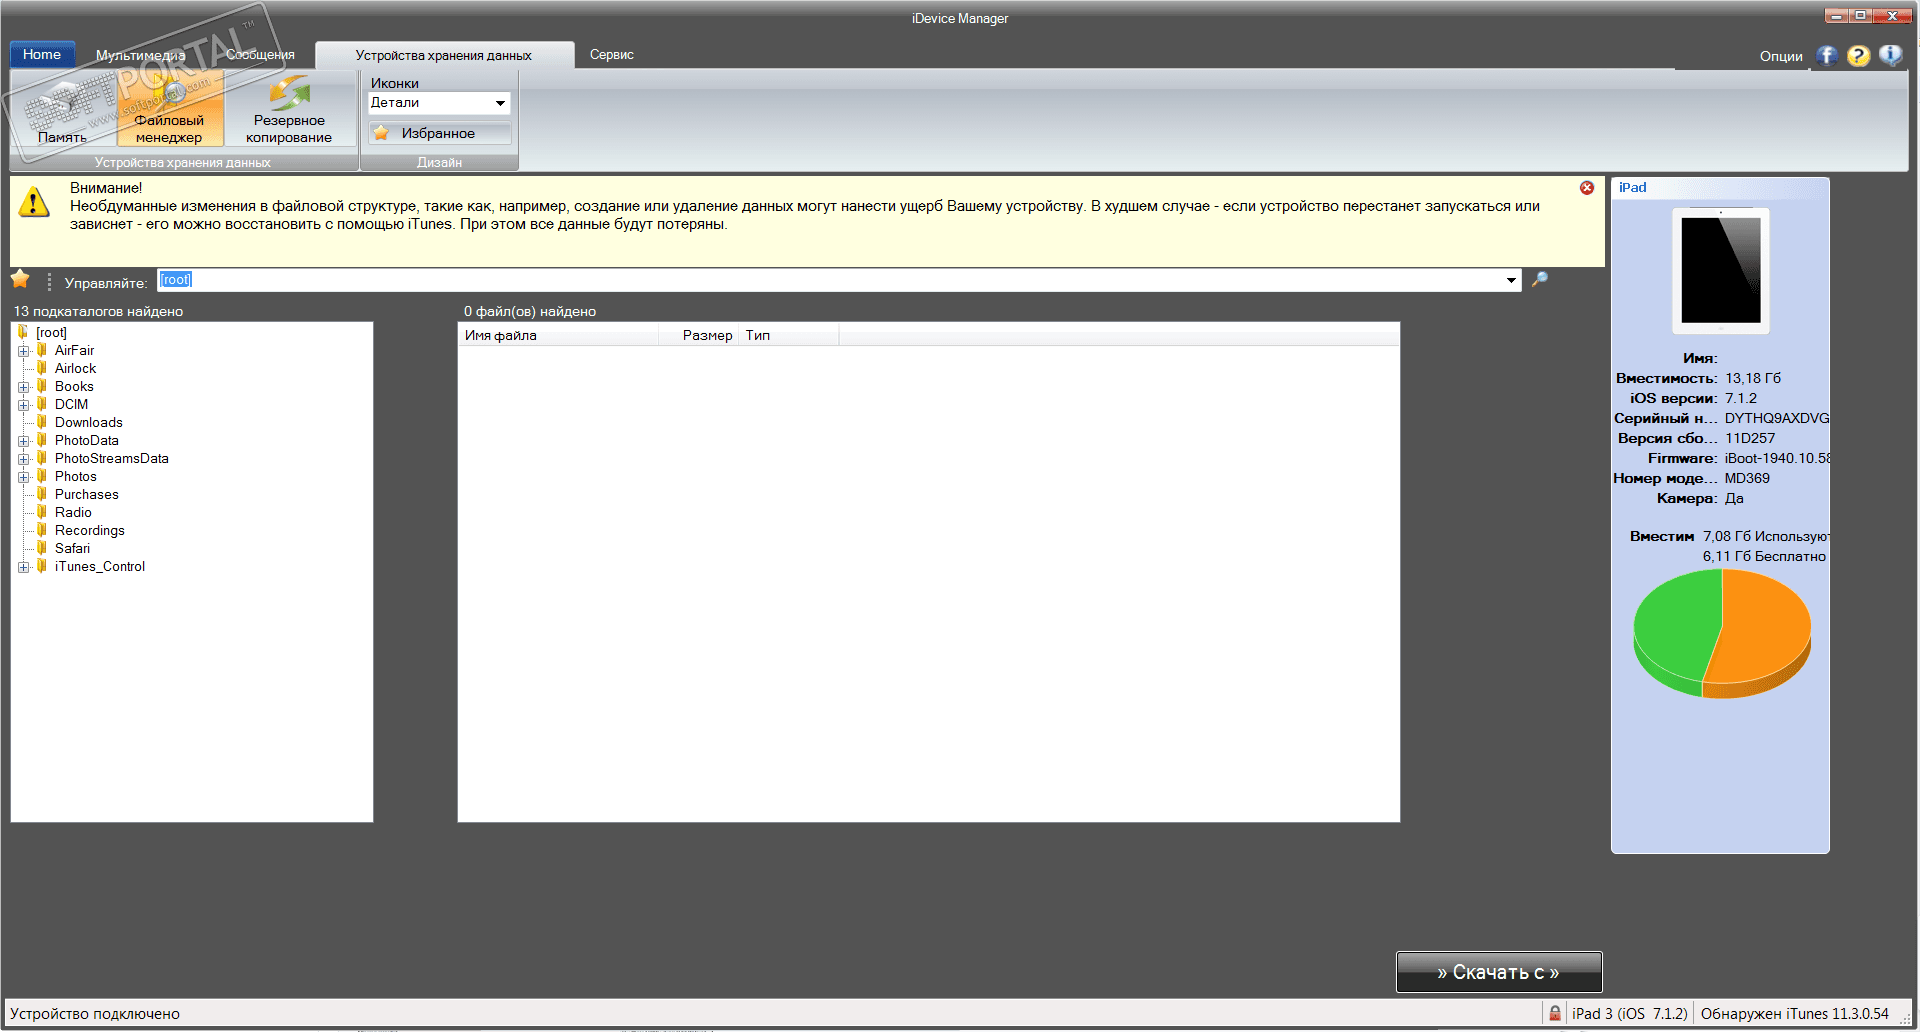Sort by Тип column header
The image size is (1920, 1032).
[789, 336]
